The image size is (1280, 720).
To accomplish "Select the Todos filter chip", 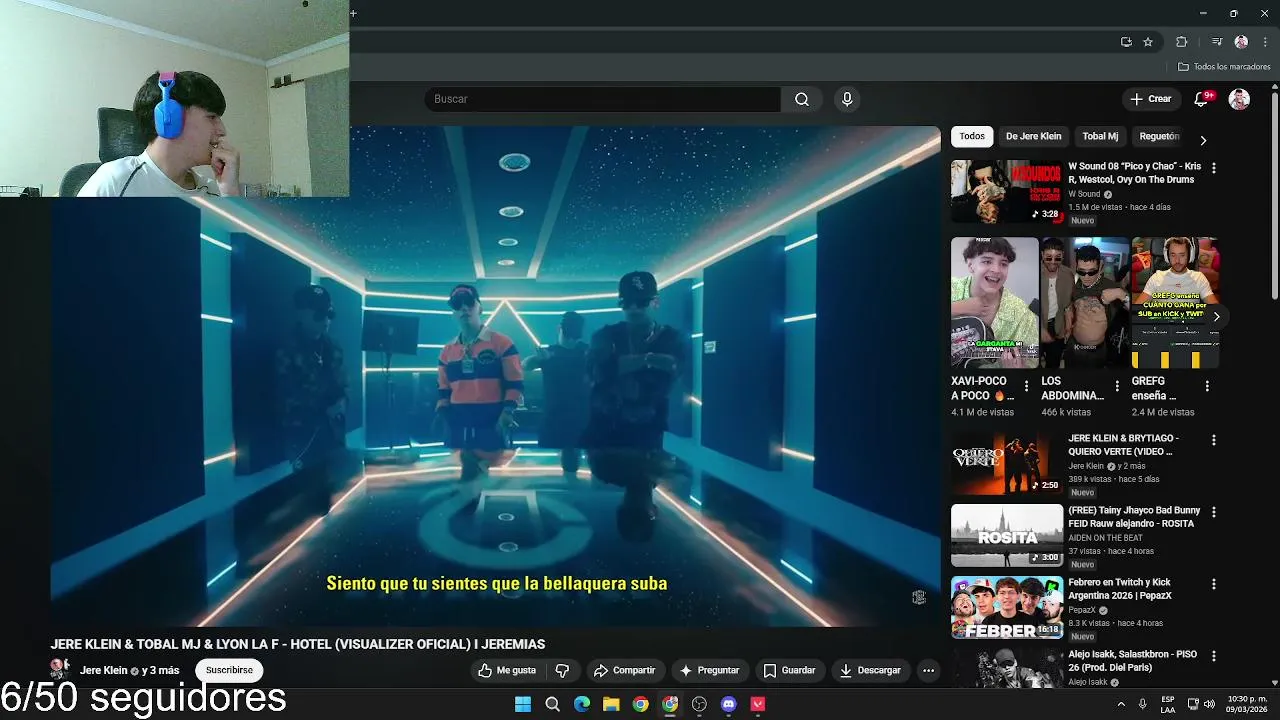I will [x=972, y=136].
